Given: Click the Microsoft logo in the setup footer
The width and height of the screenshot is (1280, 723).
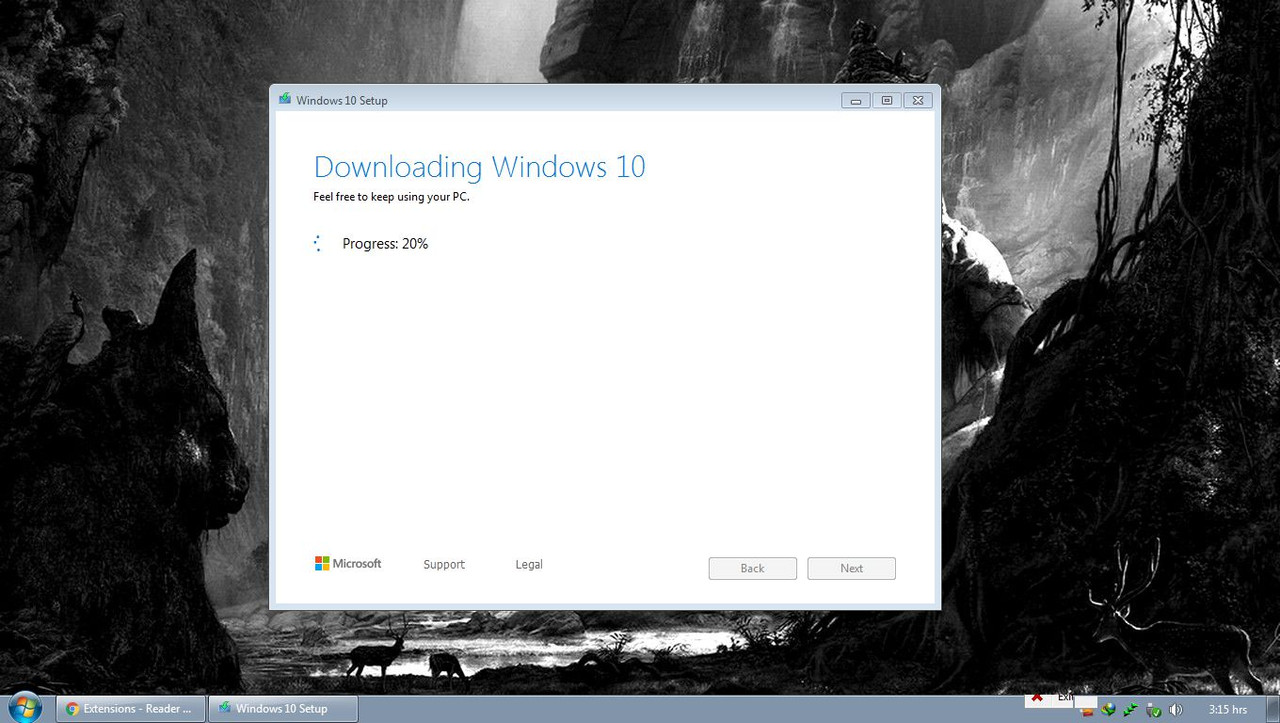Looking at the screenshot, I should (348, 564).
